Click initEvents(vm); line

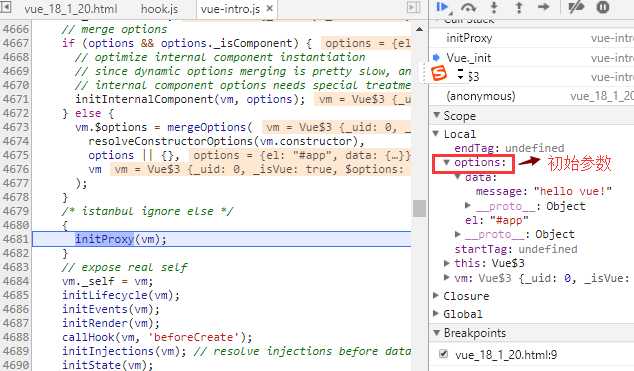[x=111, y=309]
